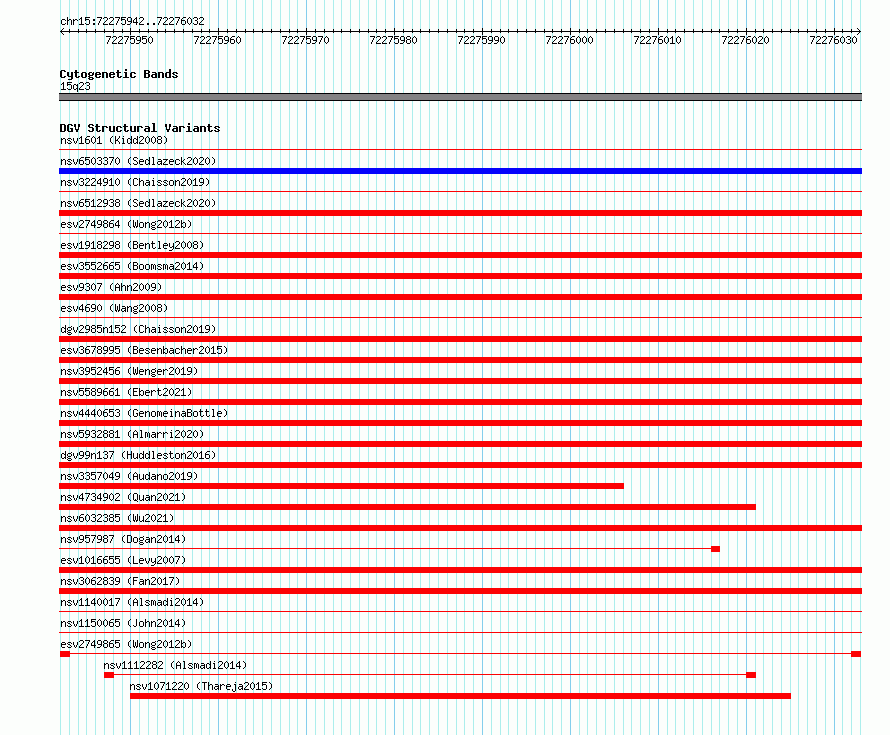This screenshot has height=735, width=890.
Task: Click esv3678995 (Besenbacher2015) label
Action: pos(144,350)
